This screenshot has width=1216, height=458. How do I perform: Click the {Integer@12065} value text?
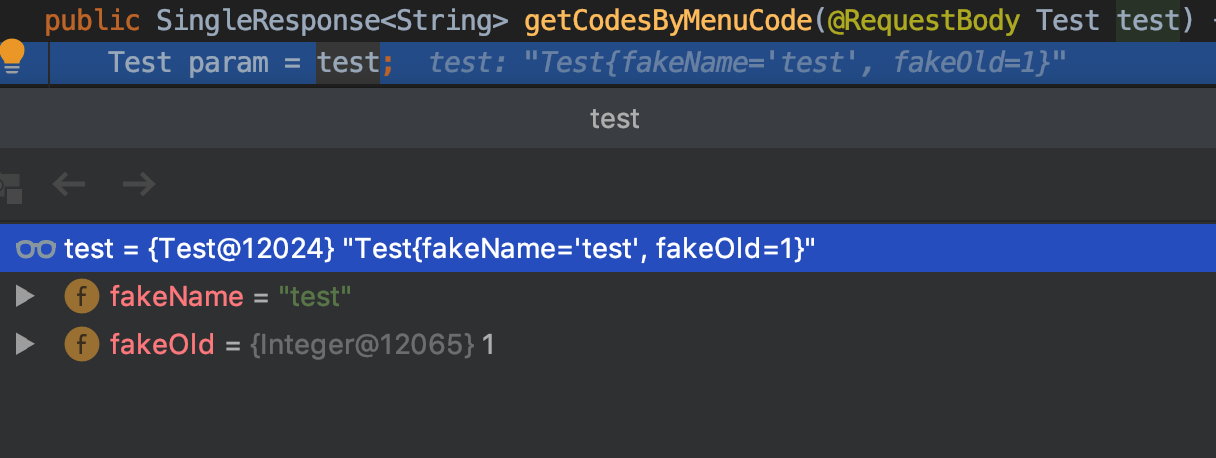pos(362,345)
